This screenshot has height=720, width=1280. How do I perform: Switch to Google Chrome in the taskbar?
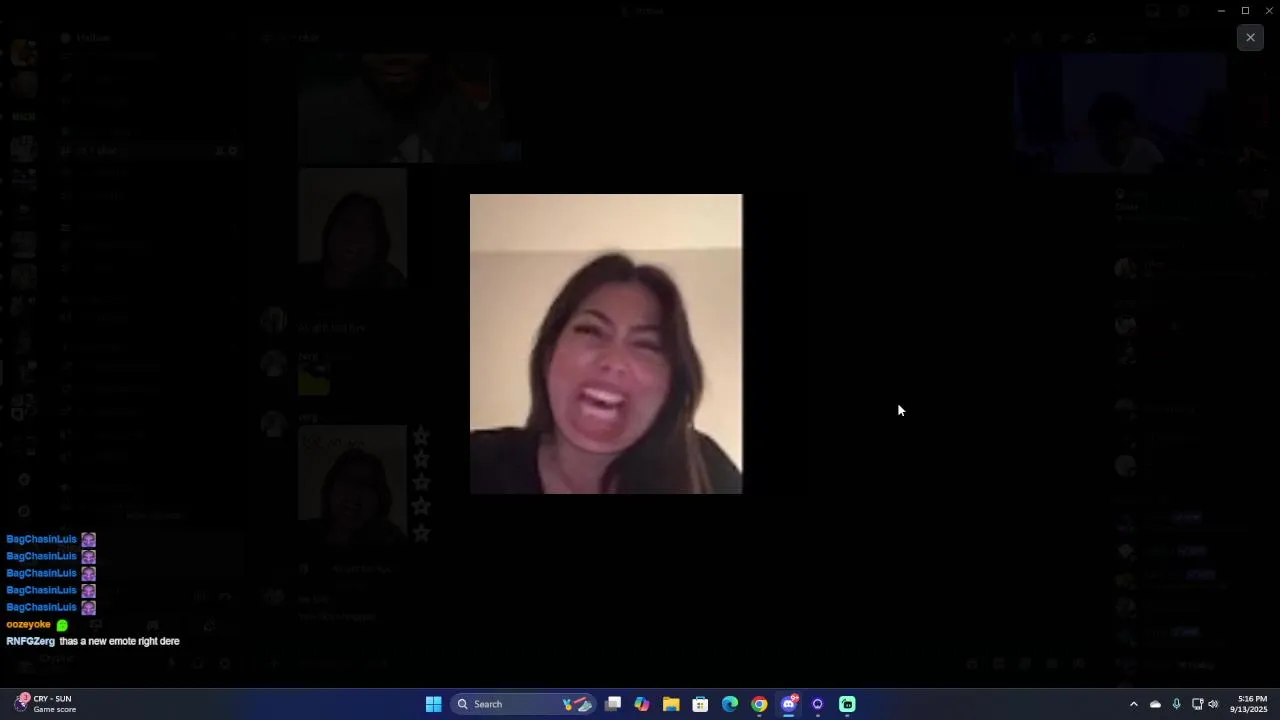point(759,704)
